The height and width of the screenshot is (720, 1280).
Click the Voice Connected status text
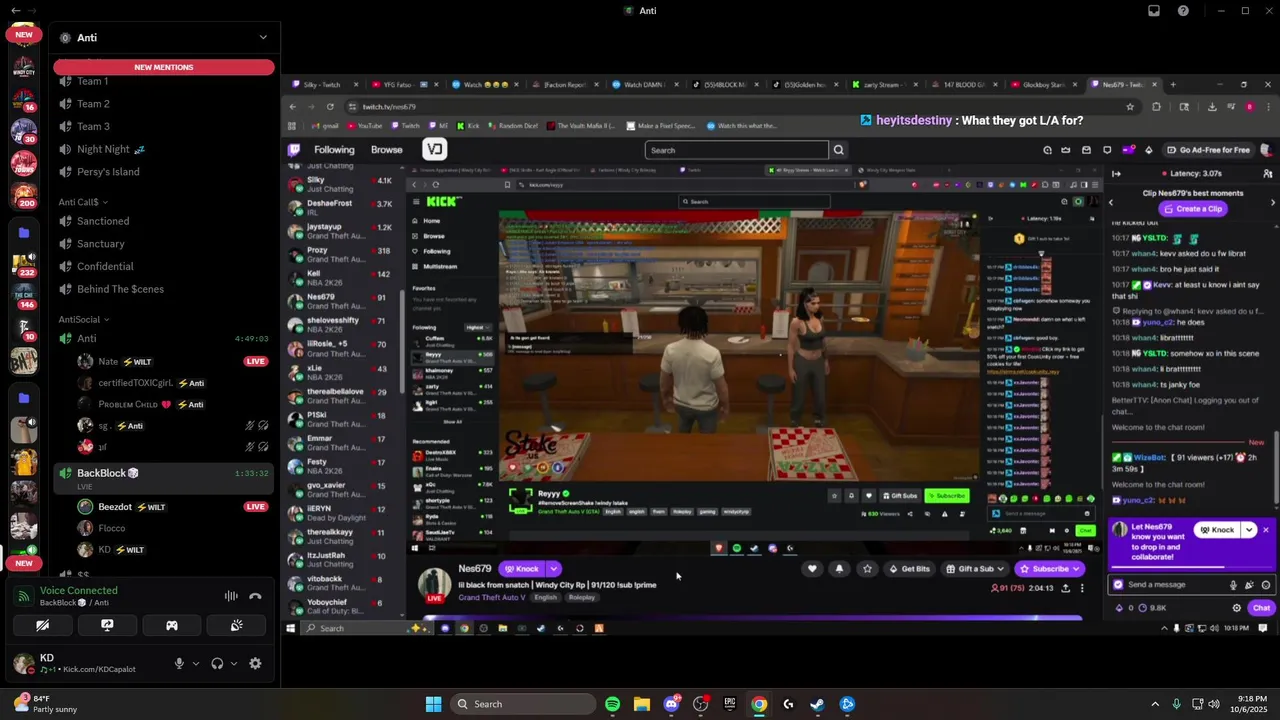pos(79,591)
